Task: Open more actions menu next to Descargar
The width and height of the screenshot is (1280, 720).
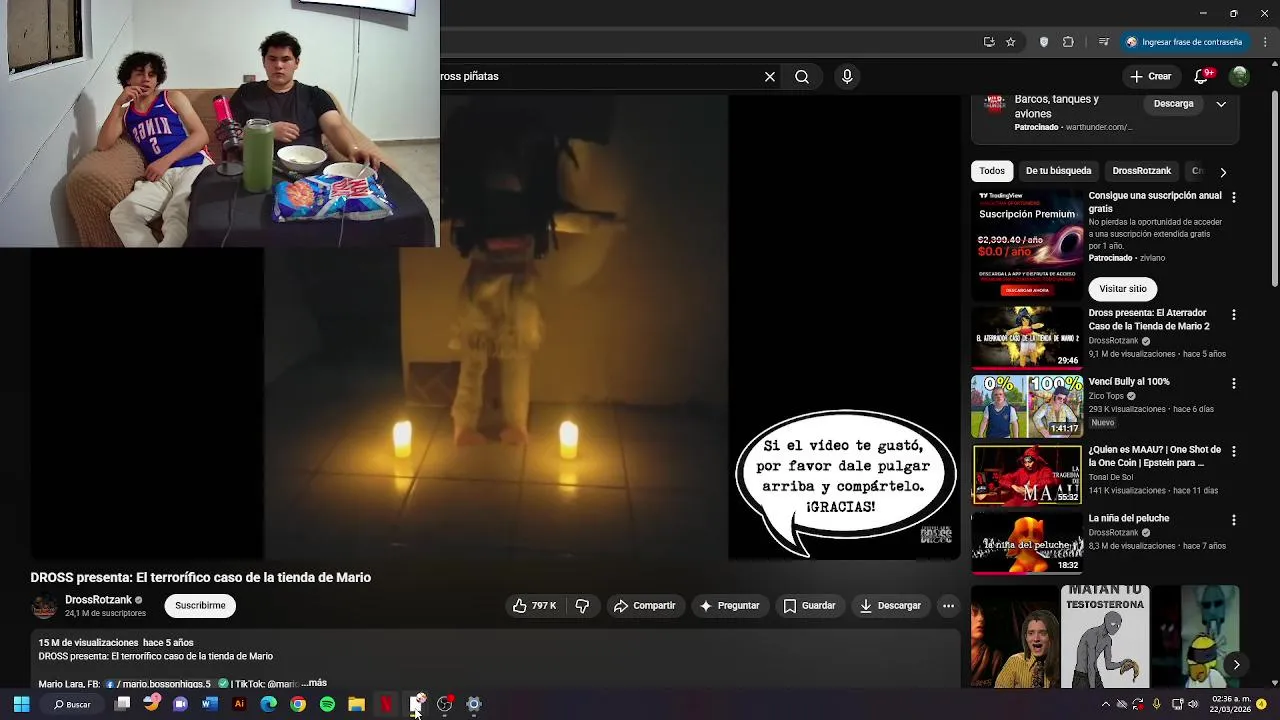Action: pos(948,606)
